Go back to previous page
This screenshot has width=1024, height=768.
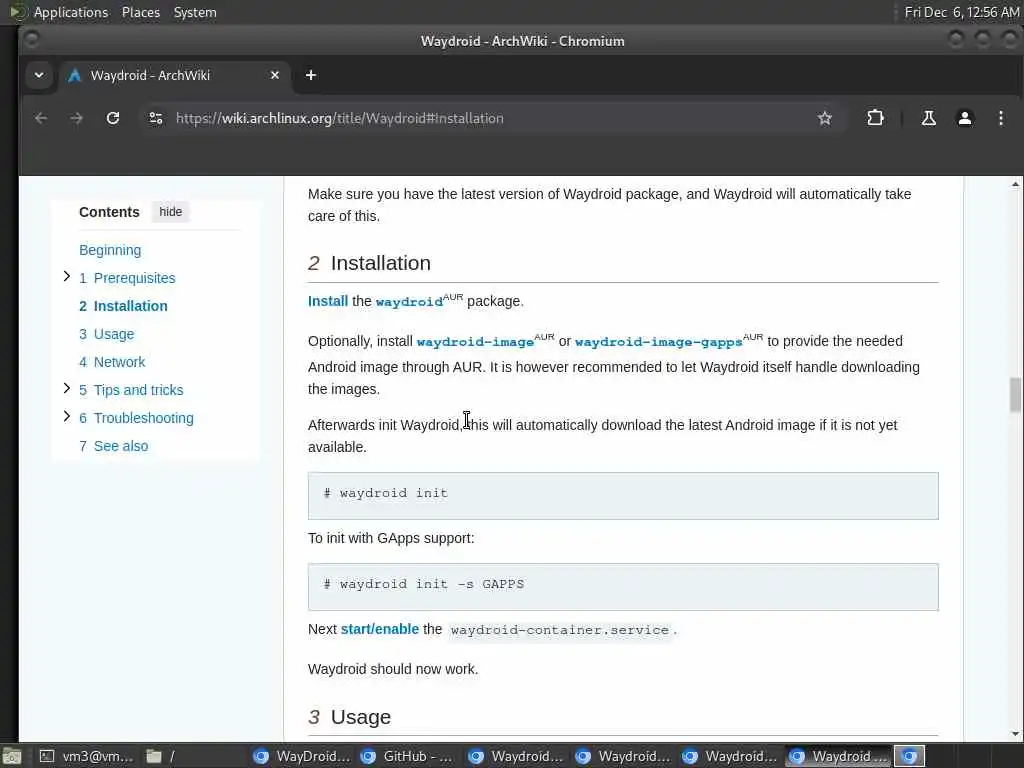pyautogui.click(x=41, y=118)
